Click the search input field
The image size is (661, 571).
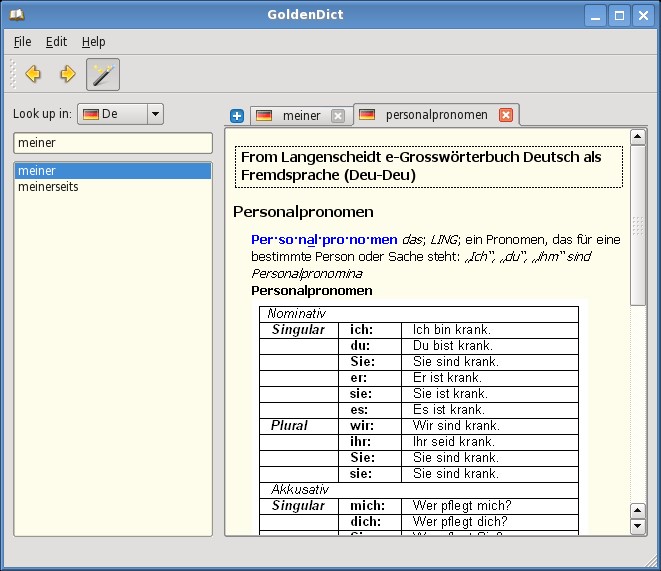[x=112, y=143]
